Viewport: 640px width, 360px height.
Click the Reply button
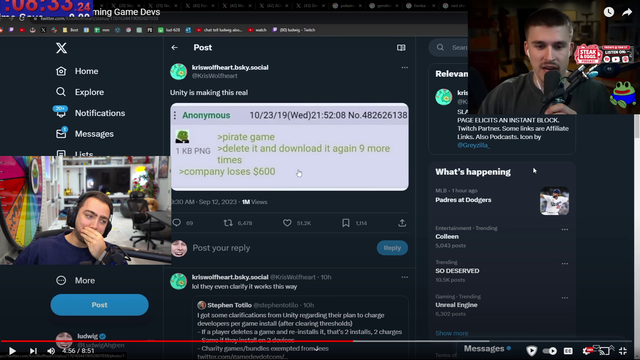coord(392,248)
